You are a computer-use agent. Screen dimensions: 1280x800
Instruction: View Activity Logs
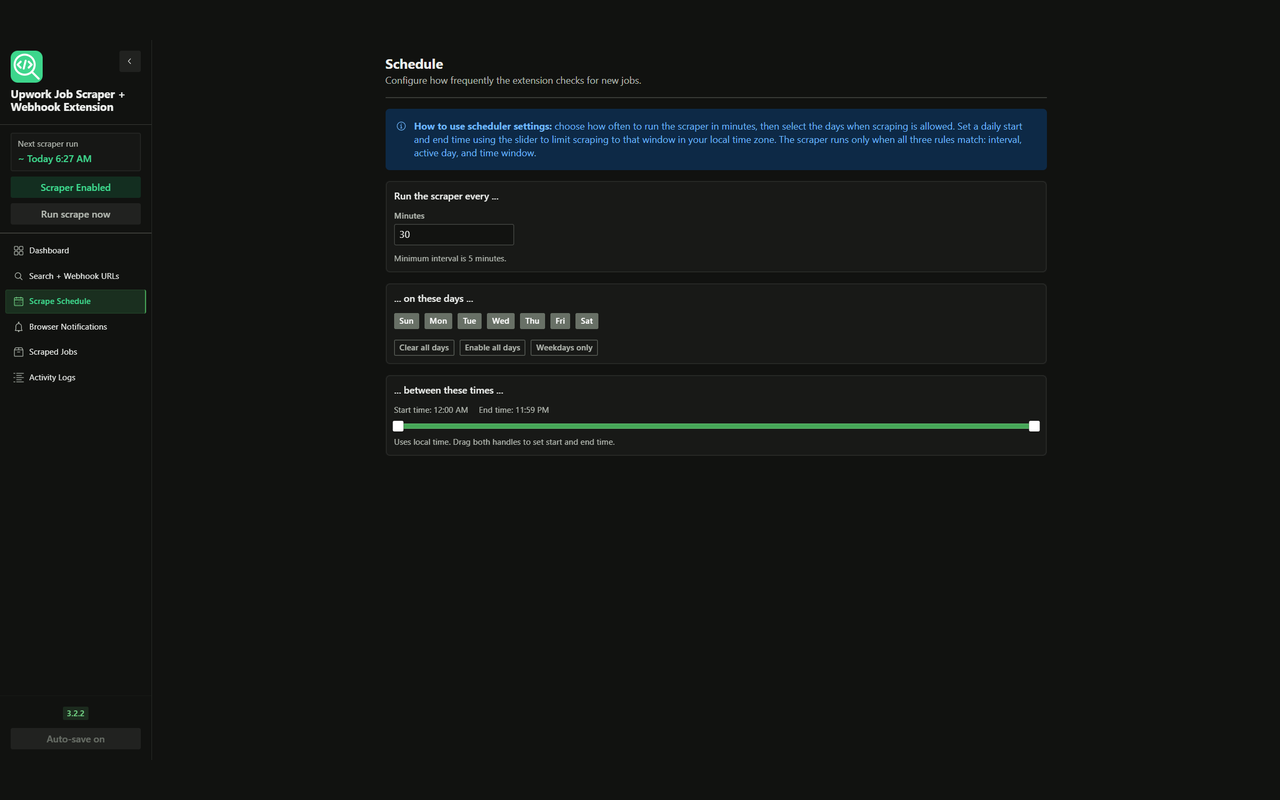coord(76,378)
